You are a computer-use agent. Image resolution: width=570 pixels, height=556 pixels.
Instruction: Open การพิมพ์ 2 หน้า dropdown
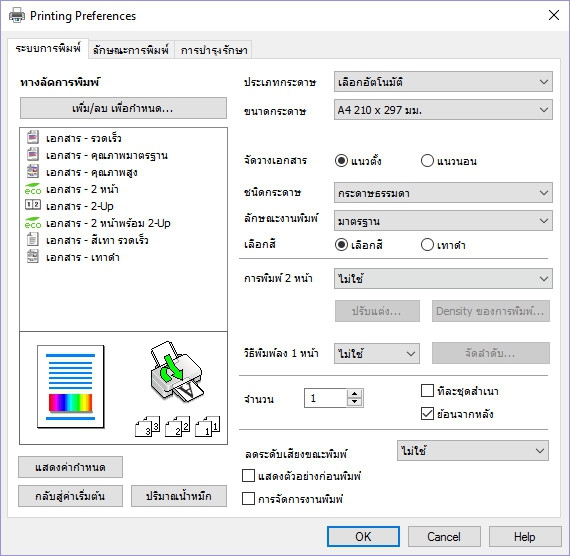443,279
